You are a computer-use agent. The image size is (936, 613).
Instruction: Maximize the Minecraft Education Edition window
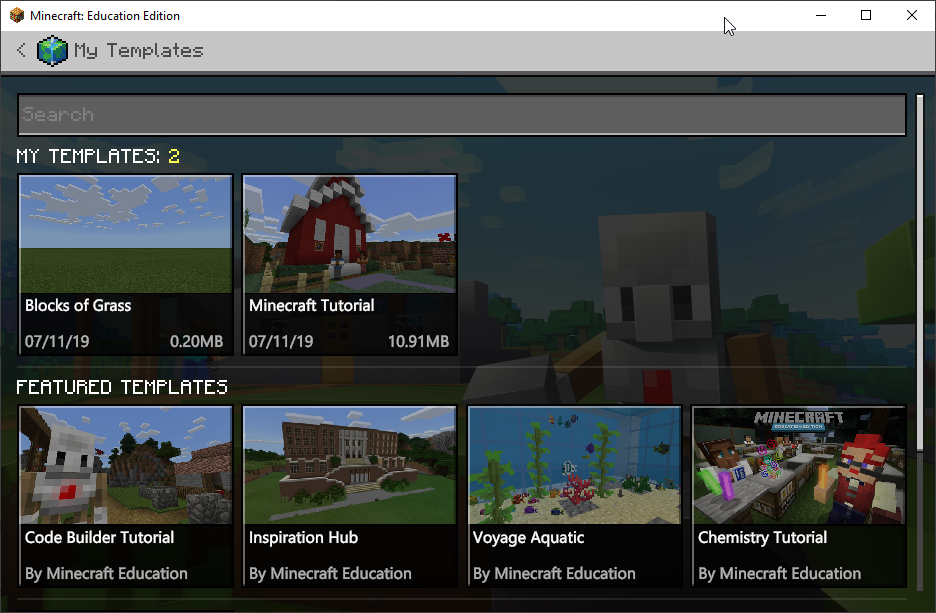click(866, 16)
